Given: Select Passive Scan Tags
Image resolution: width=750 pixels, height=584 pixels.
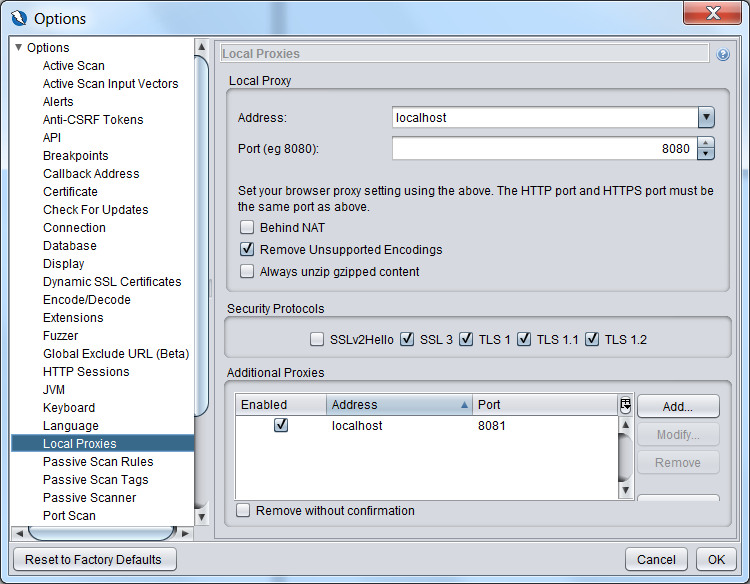Looking at the screenshot, I should [96, 480].
